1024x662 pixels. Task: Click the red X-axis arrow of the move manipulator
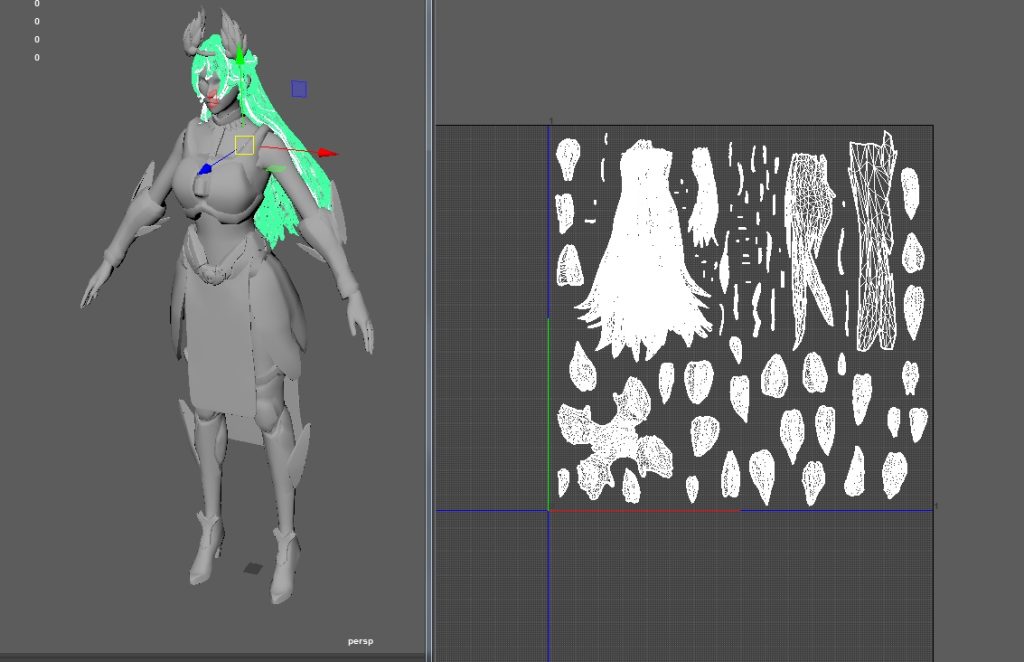[328, 153]
